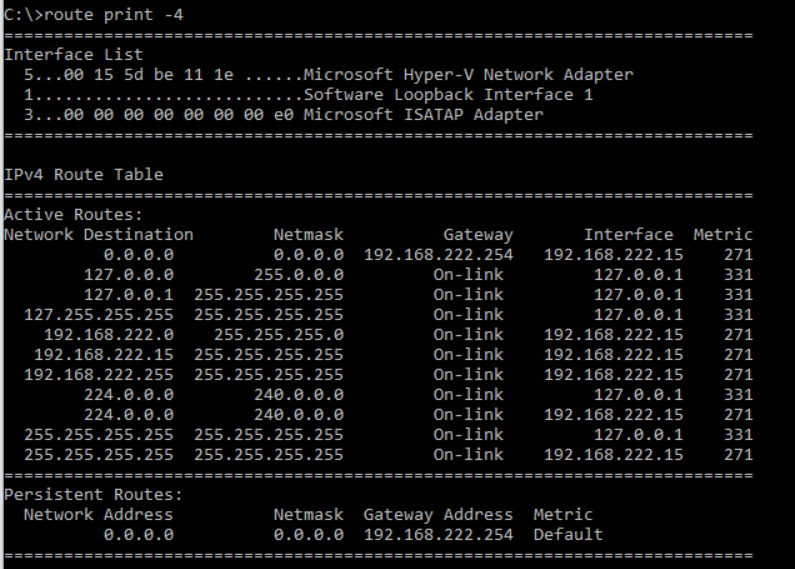Screen dimensions: 795x569
Task: Click the 'Network Destination' column header
Action: tap(99, 235)
